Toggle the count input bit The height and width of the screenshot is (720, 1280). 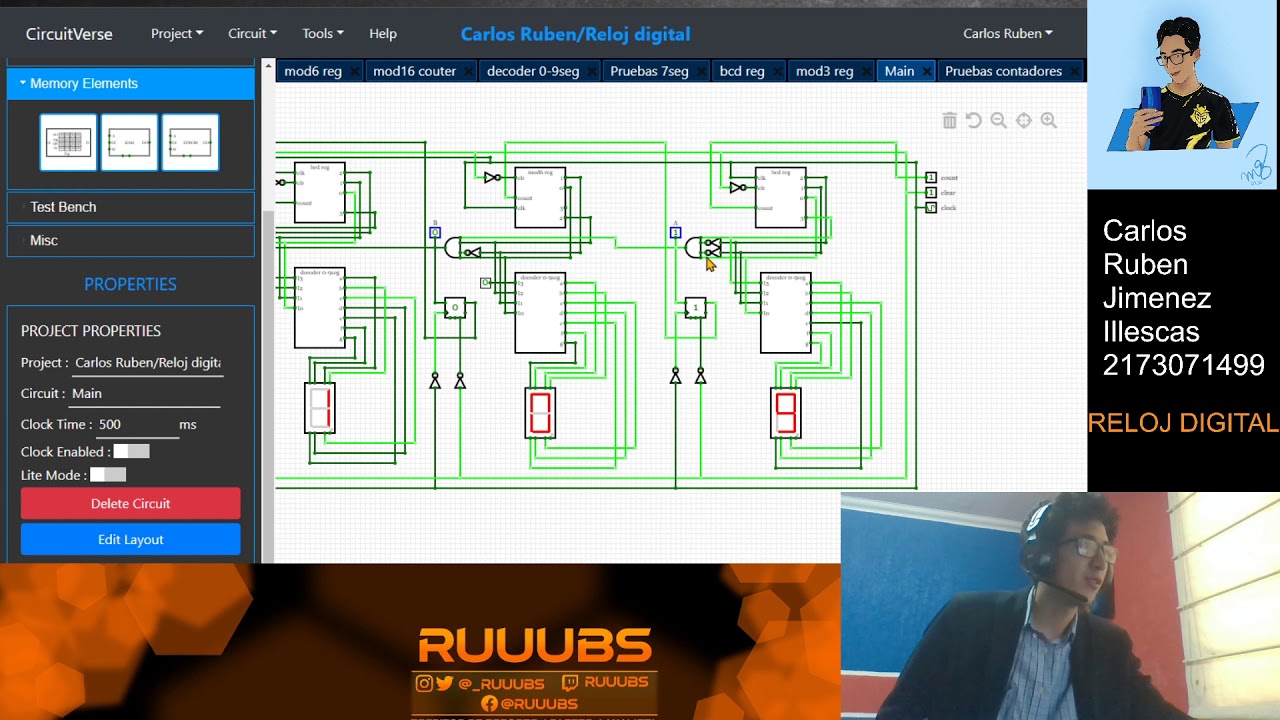931,178
